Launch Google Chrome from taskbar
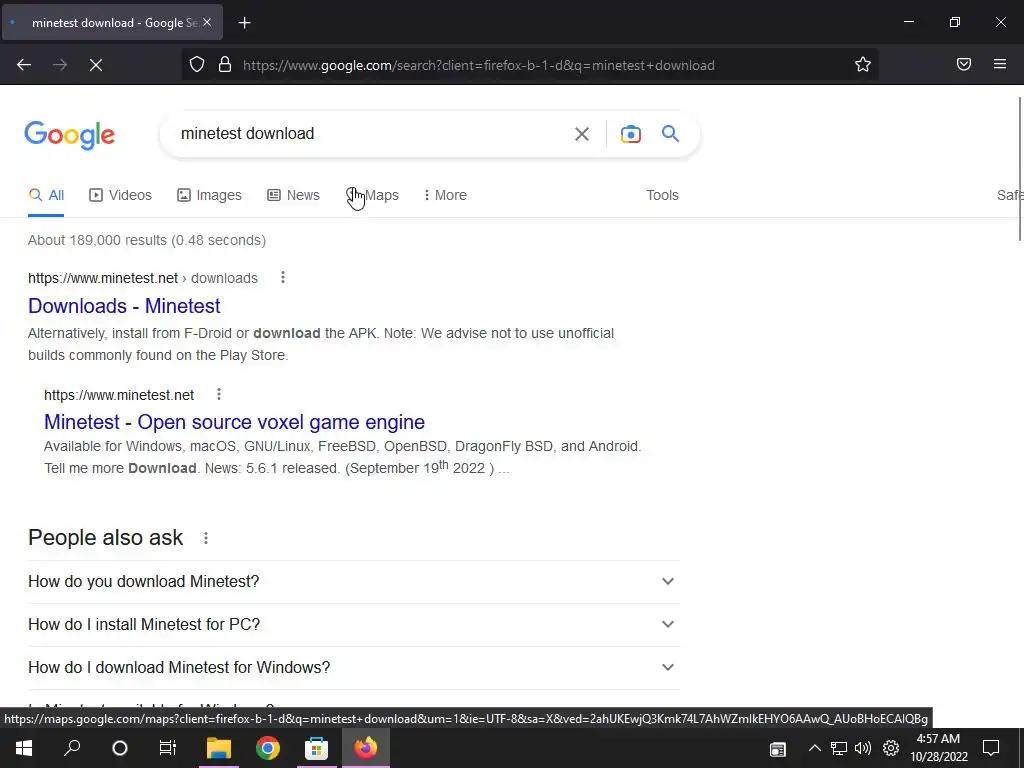 click(x=268, y=748)
